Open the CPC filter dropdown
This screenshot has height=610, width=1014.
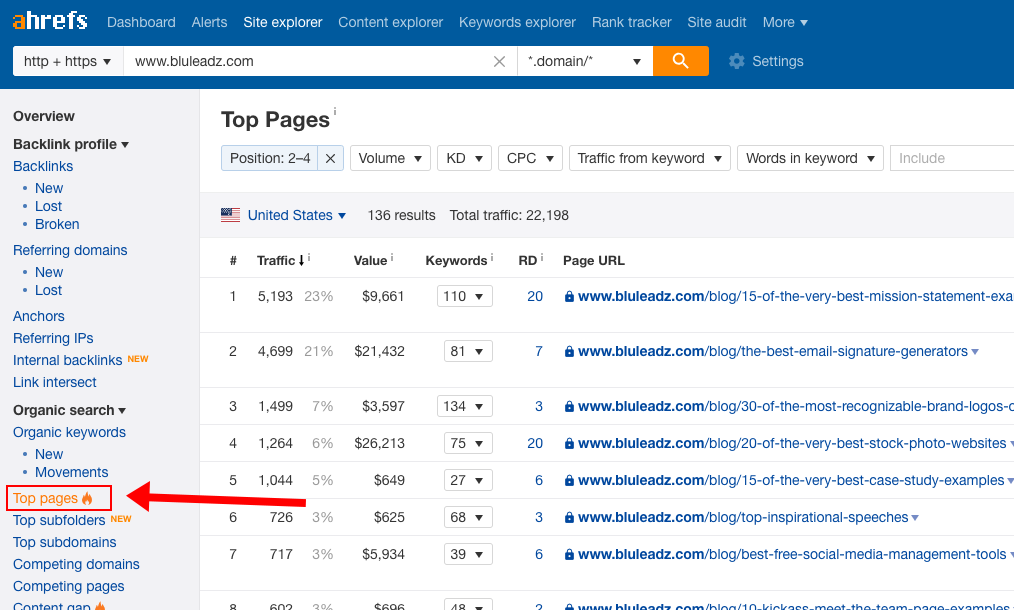(530, 158)
